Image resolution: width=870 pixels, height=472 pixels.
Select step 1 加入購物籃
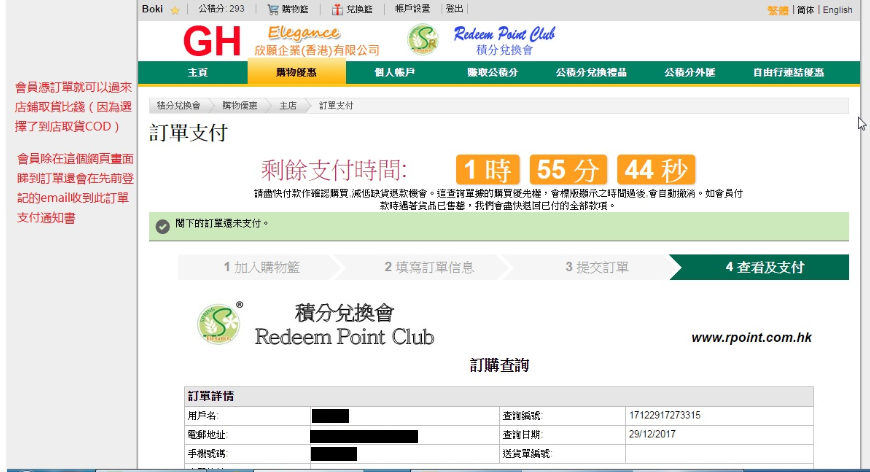(261, 267)
